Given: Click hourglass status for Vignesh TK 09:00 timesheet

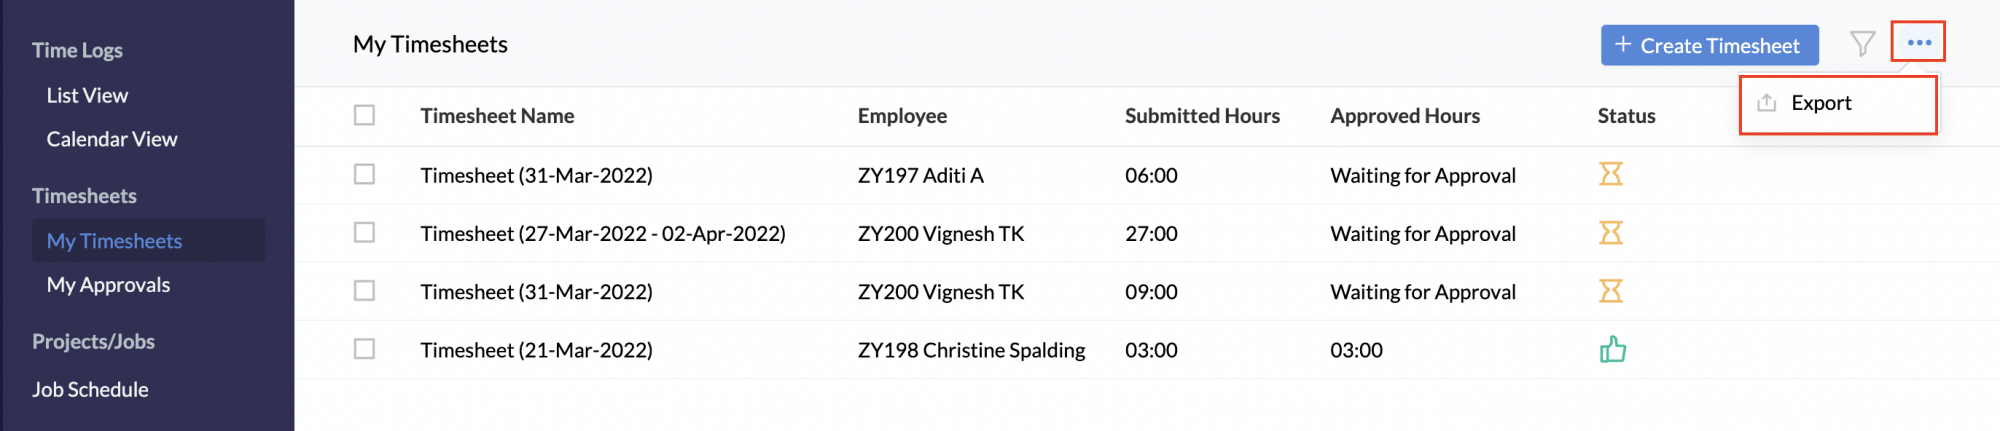Looking at the screenshot, I should pos(1610,291).
